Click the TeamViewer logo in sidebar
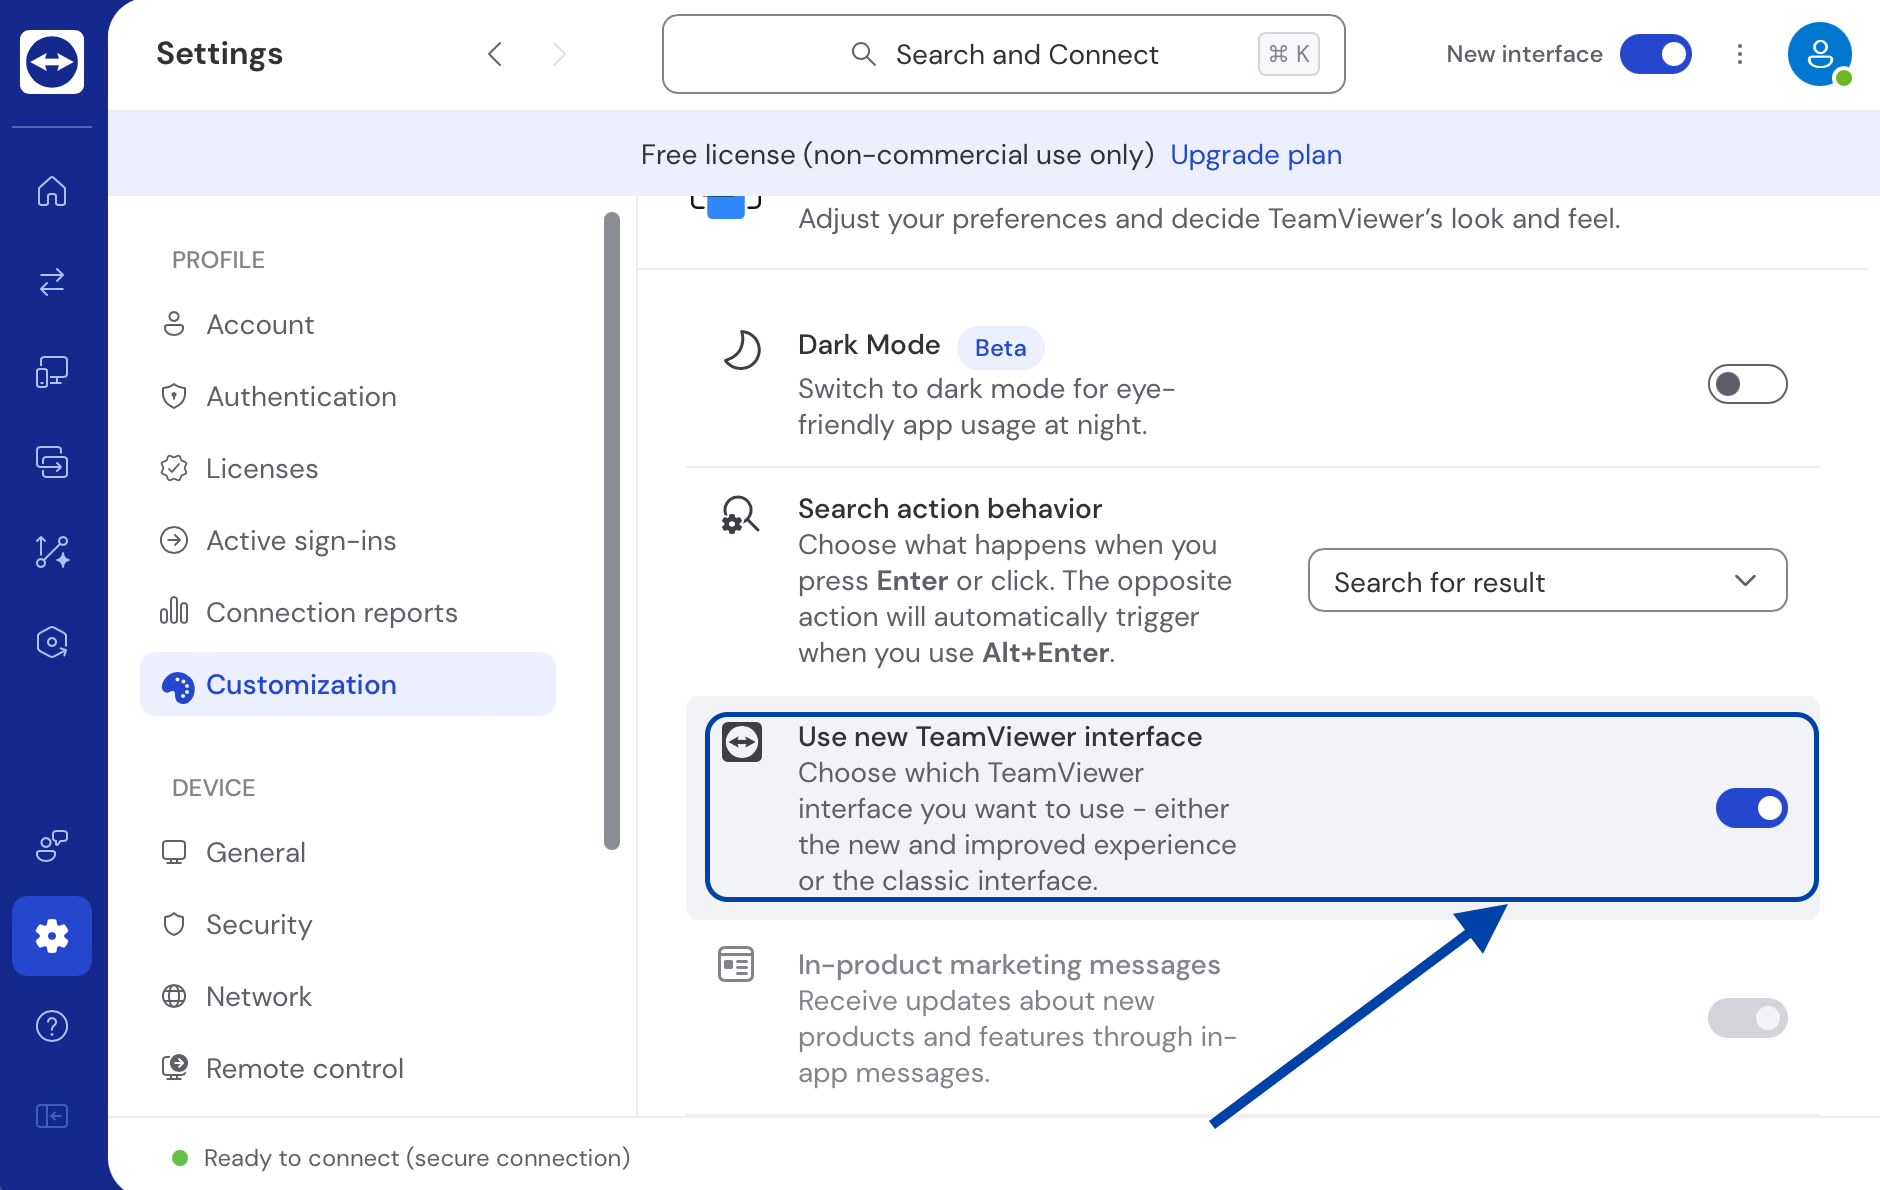Screen dimensions: 1880x1190 [x=52, y=62]
